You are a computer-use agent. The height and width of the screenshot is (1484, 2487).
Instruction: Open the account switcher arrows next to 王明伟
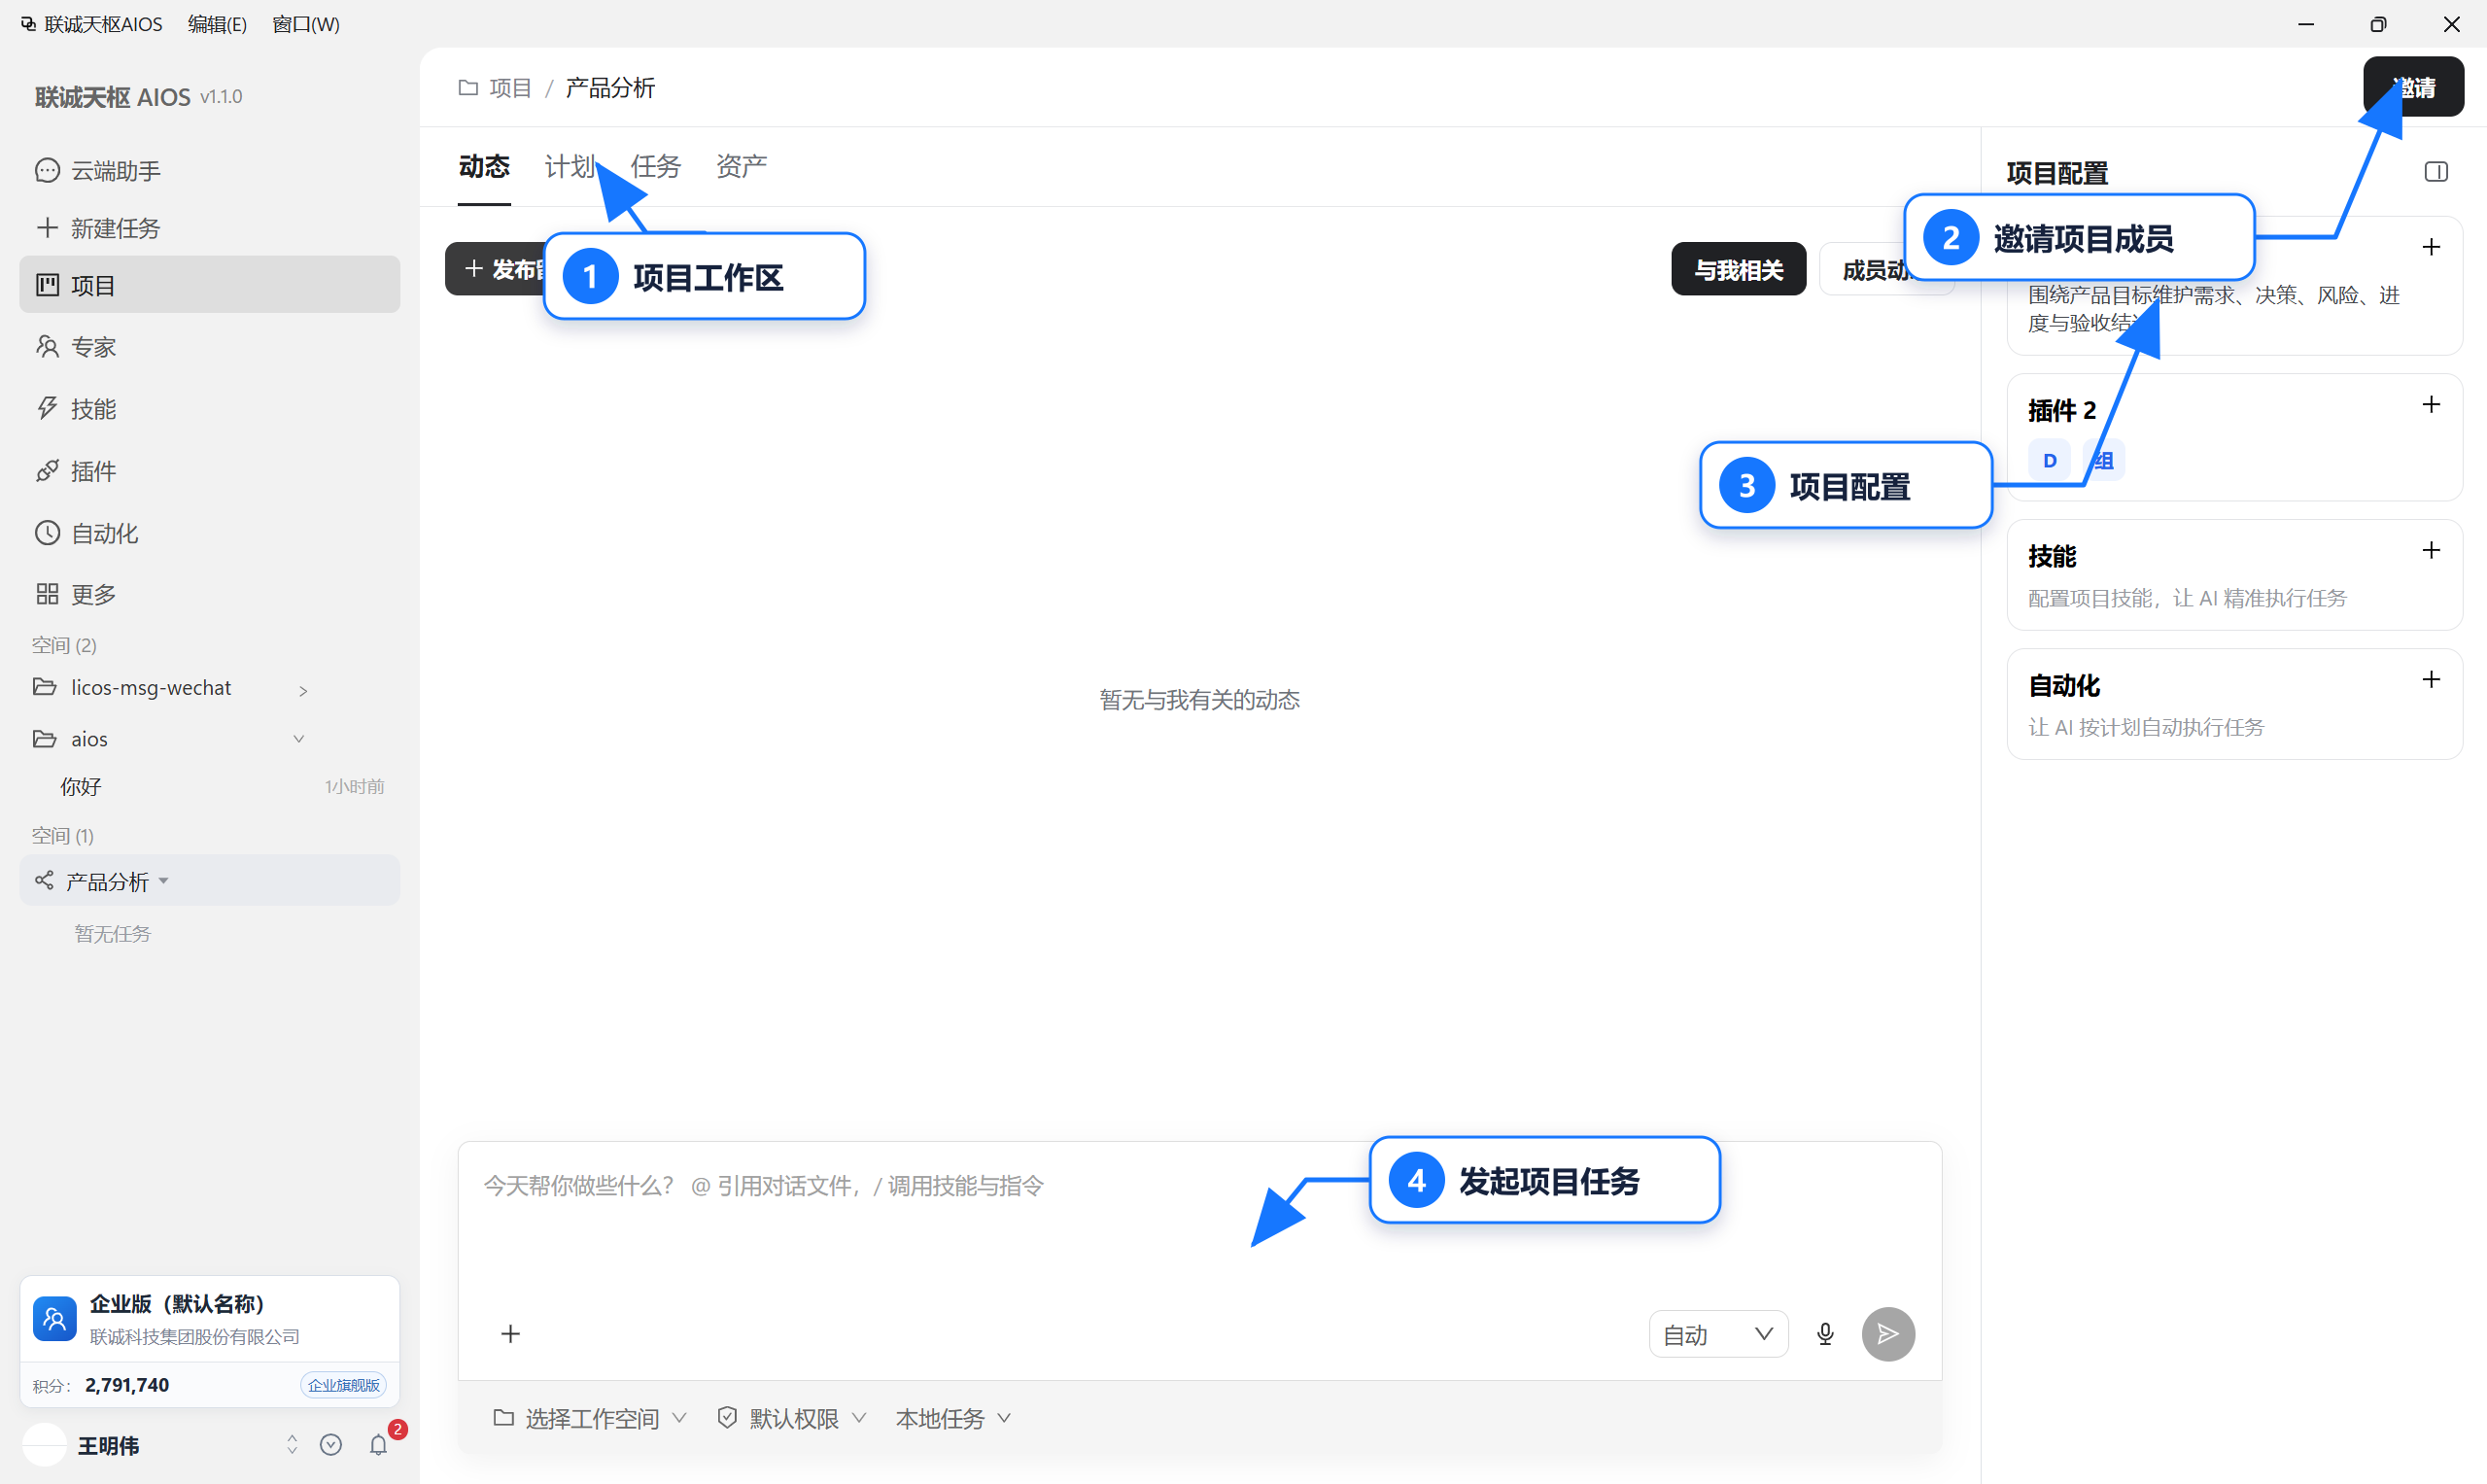292,1445
